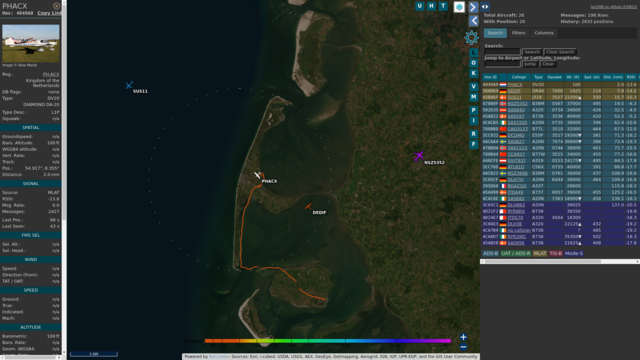Sort the table by RSSI column
This screenshot has height=360, width=640.
(631, 77)
